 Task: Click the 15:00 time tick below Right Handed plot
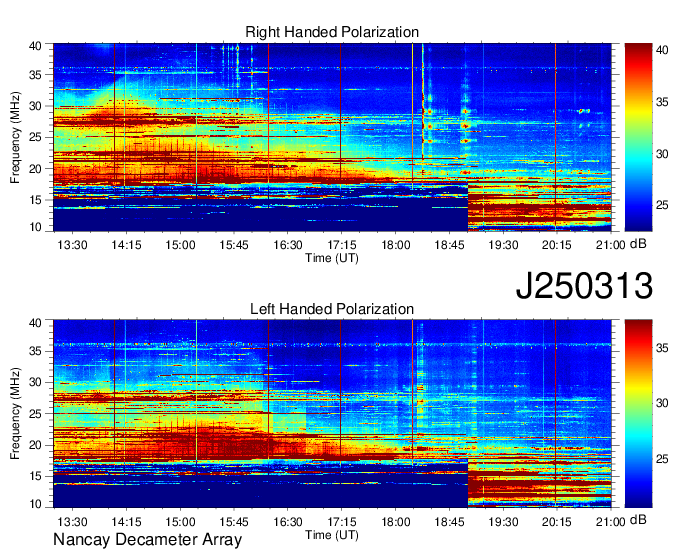[180, 245]
